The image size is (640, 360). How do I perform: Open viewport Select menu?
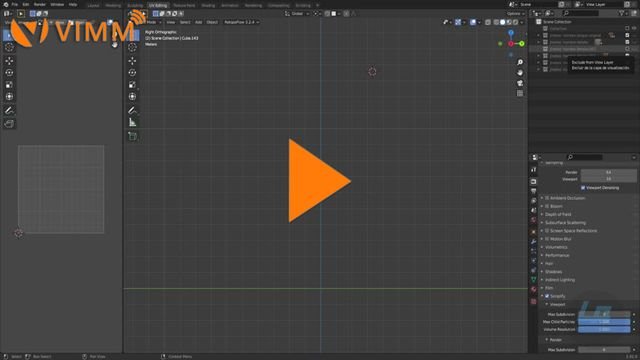point(185,22)
